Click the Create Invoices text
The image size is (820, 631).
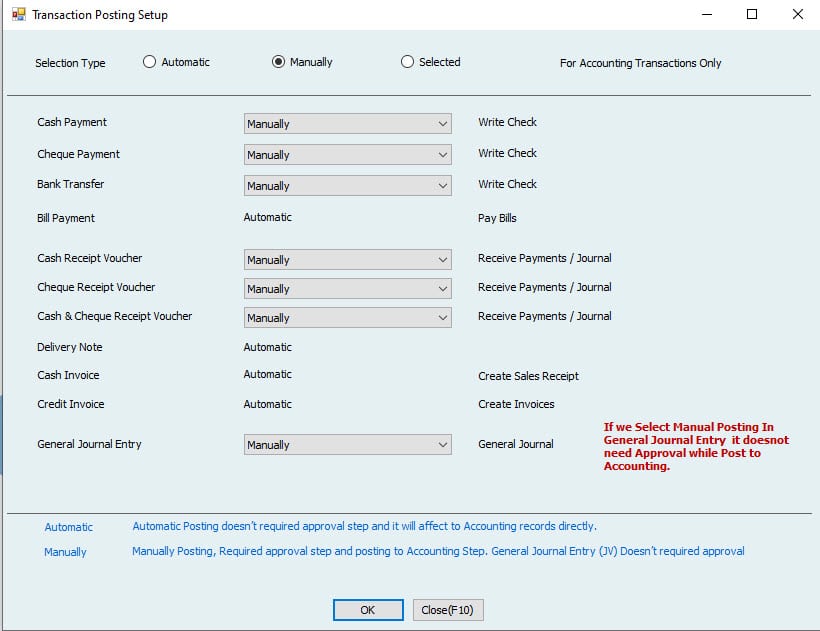point(516,404)
